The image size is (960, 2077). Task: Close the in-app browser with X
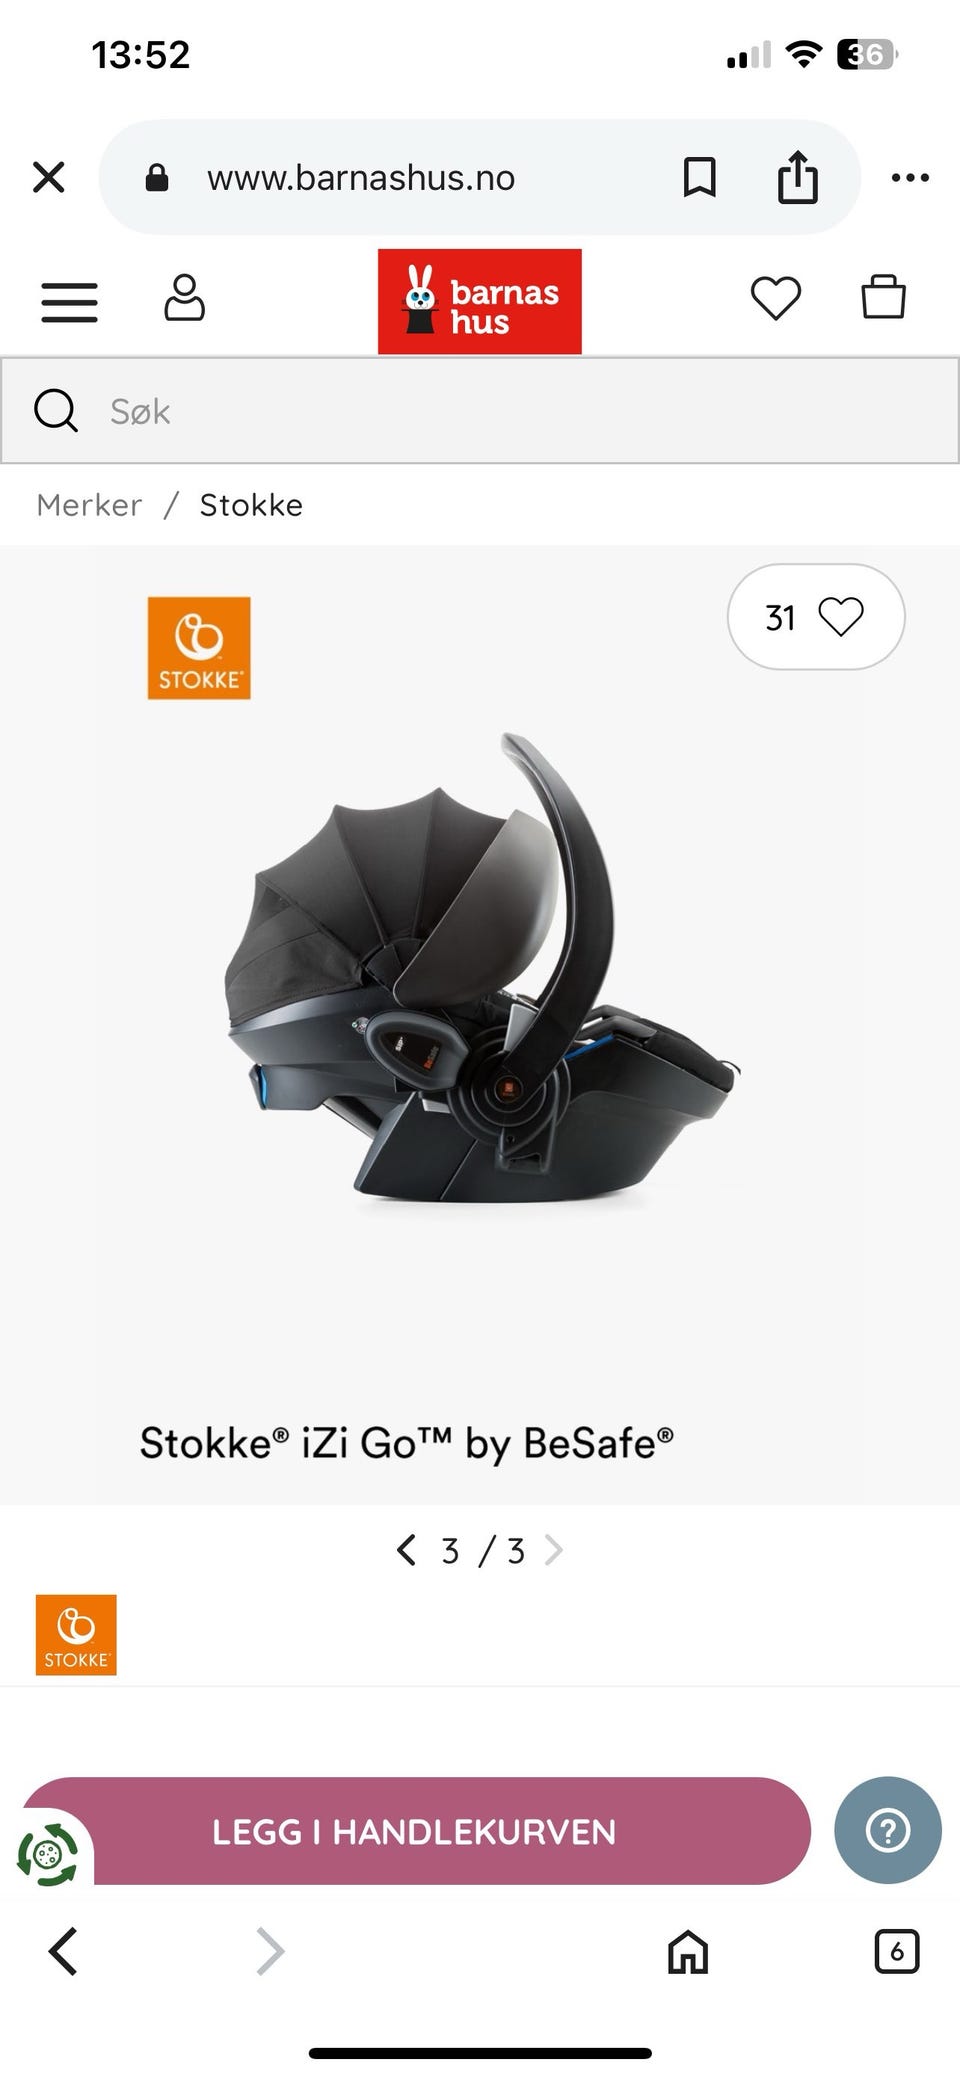pos(49,177)
